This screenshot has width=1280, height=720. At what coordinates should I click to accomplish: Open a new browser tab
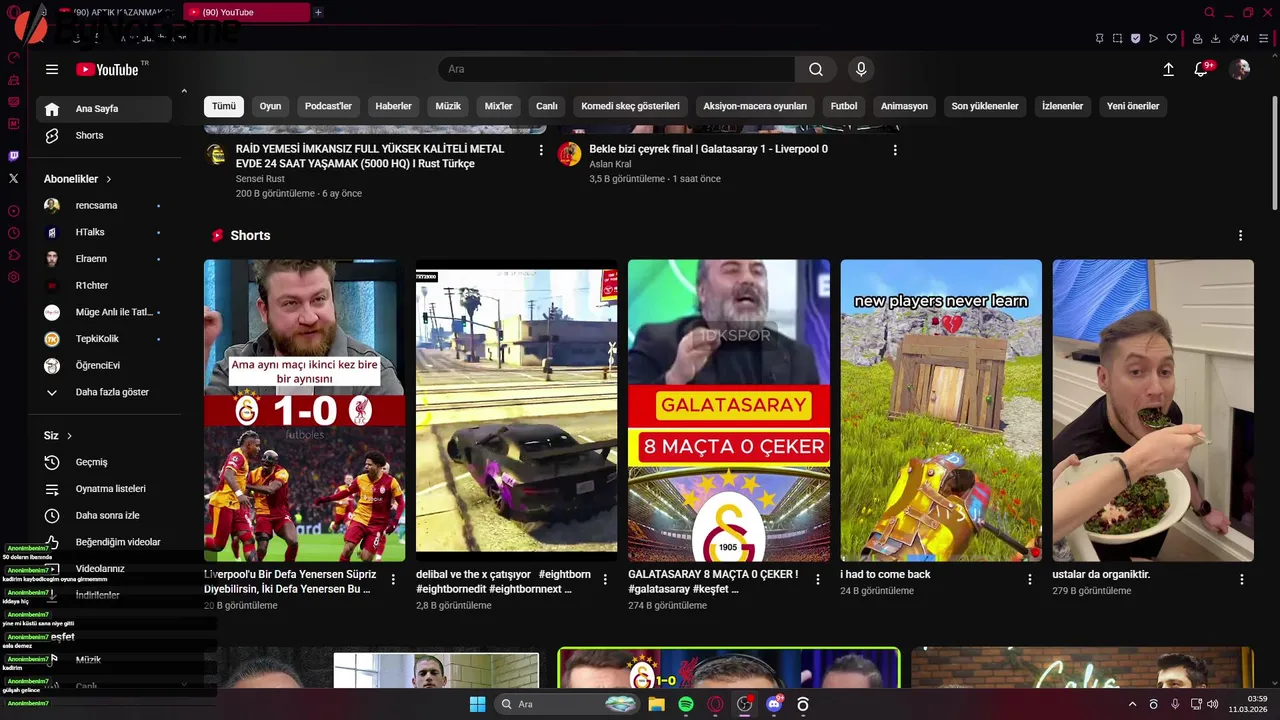[x=318, y=13]
